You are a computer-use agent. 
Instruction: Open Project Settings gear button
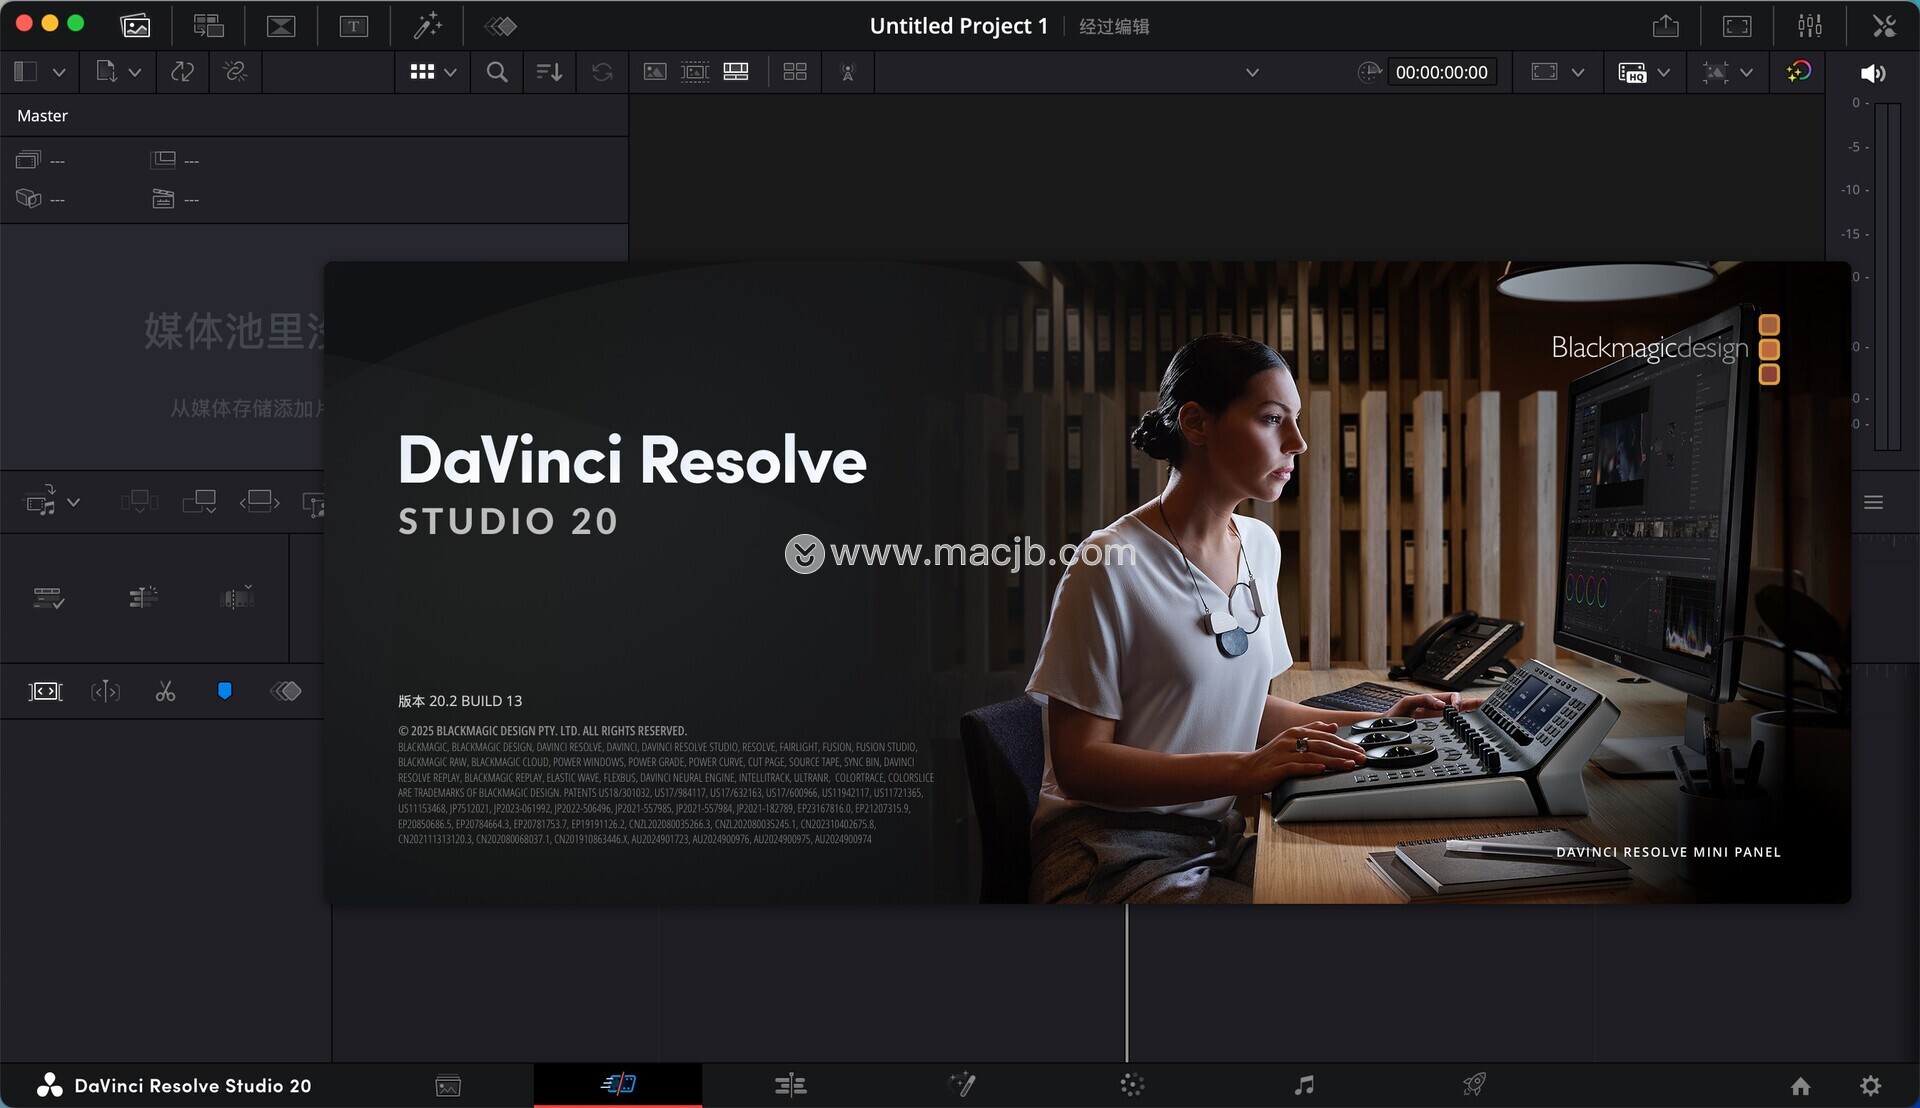[x=1871, y=1086]
